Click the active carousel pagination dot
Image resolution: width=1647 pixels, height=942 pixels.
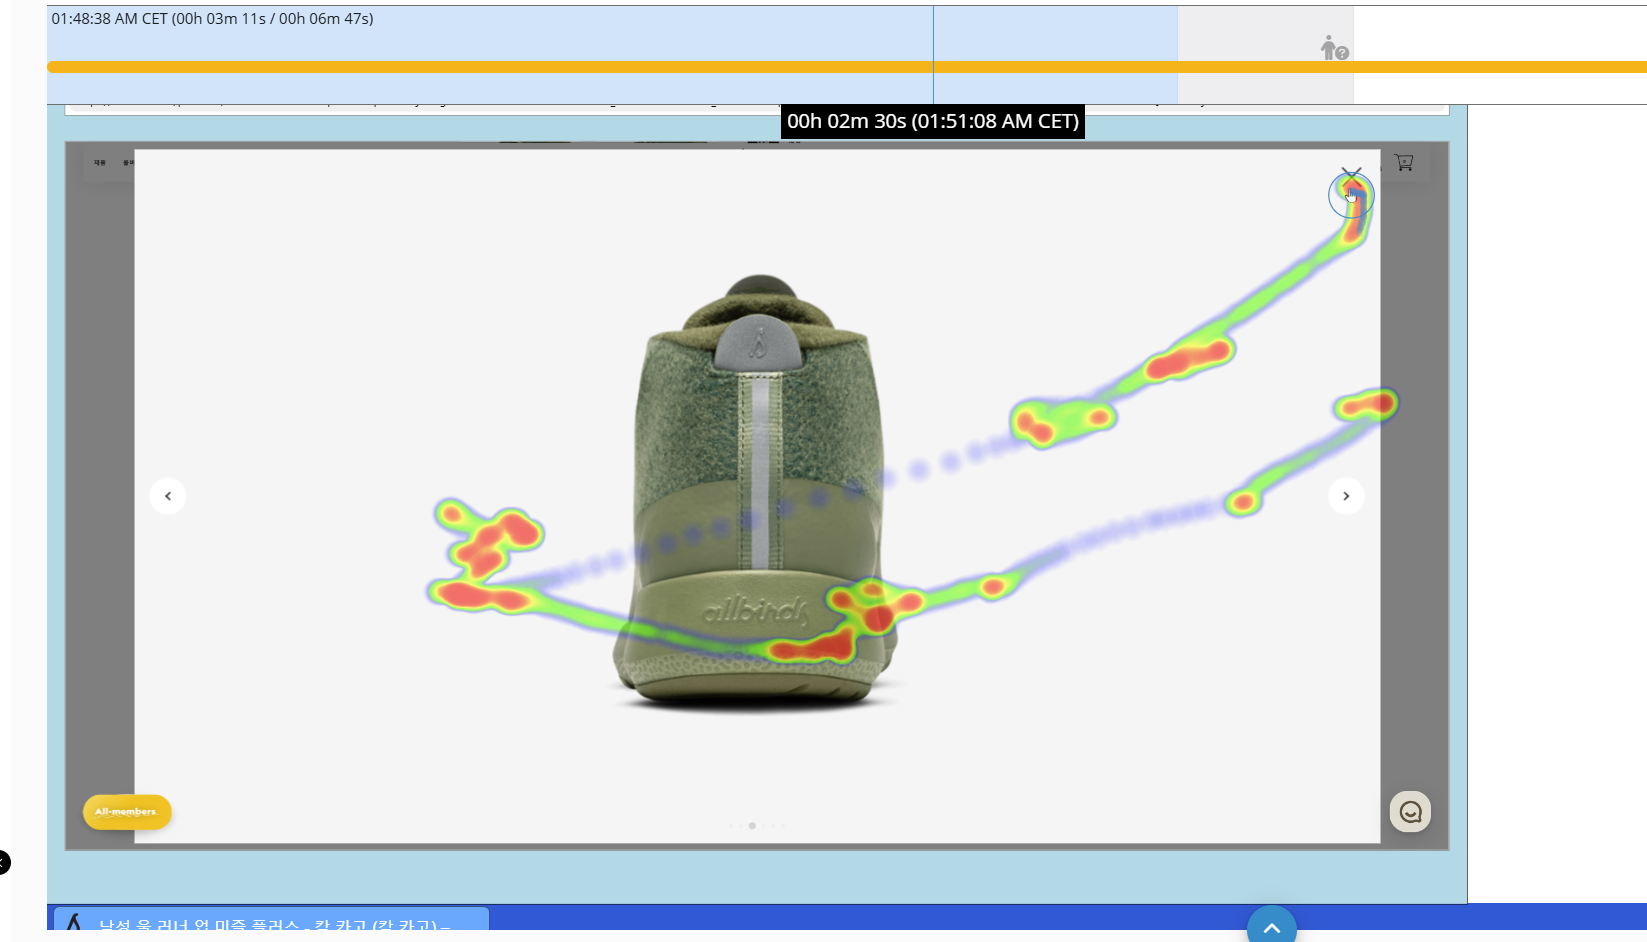click(x=752, y=826)
